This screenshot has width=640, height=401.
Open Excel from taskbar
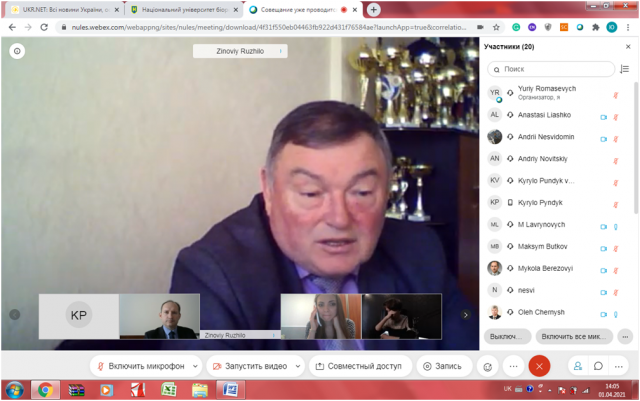(x=169, y=390)
